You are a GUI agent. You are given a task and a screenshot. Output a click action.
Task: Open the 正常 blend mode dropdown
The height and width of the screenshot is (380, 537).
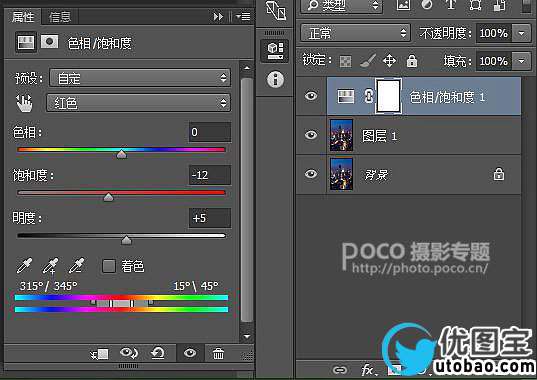coord(355,33)
